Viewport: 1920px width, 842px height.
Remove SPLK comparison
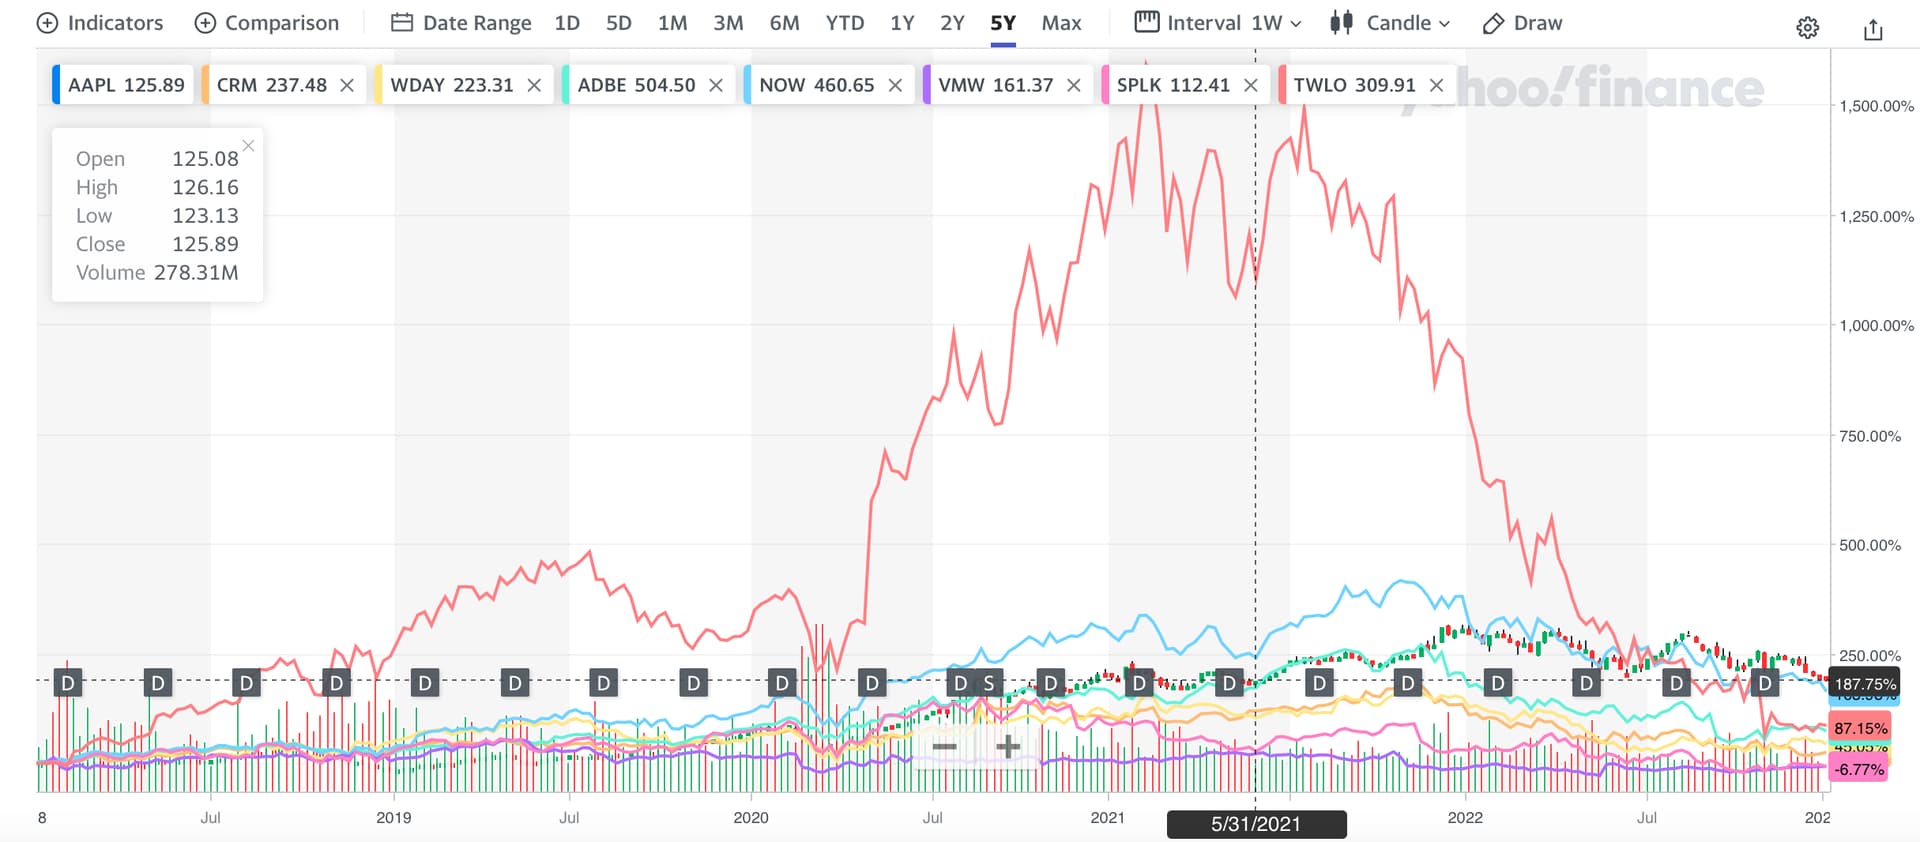[1250, 85]
